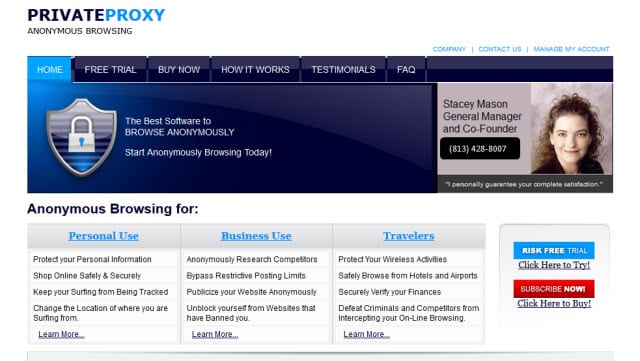Open the How It Works page
This screenshot has height=361, width=640.
255,70
